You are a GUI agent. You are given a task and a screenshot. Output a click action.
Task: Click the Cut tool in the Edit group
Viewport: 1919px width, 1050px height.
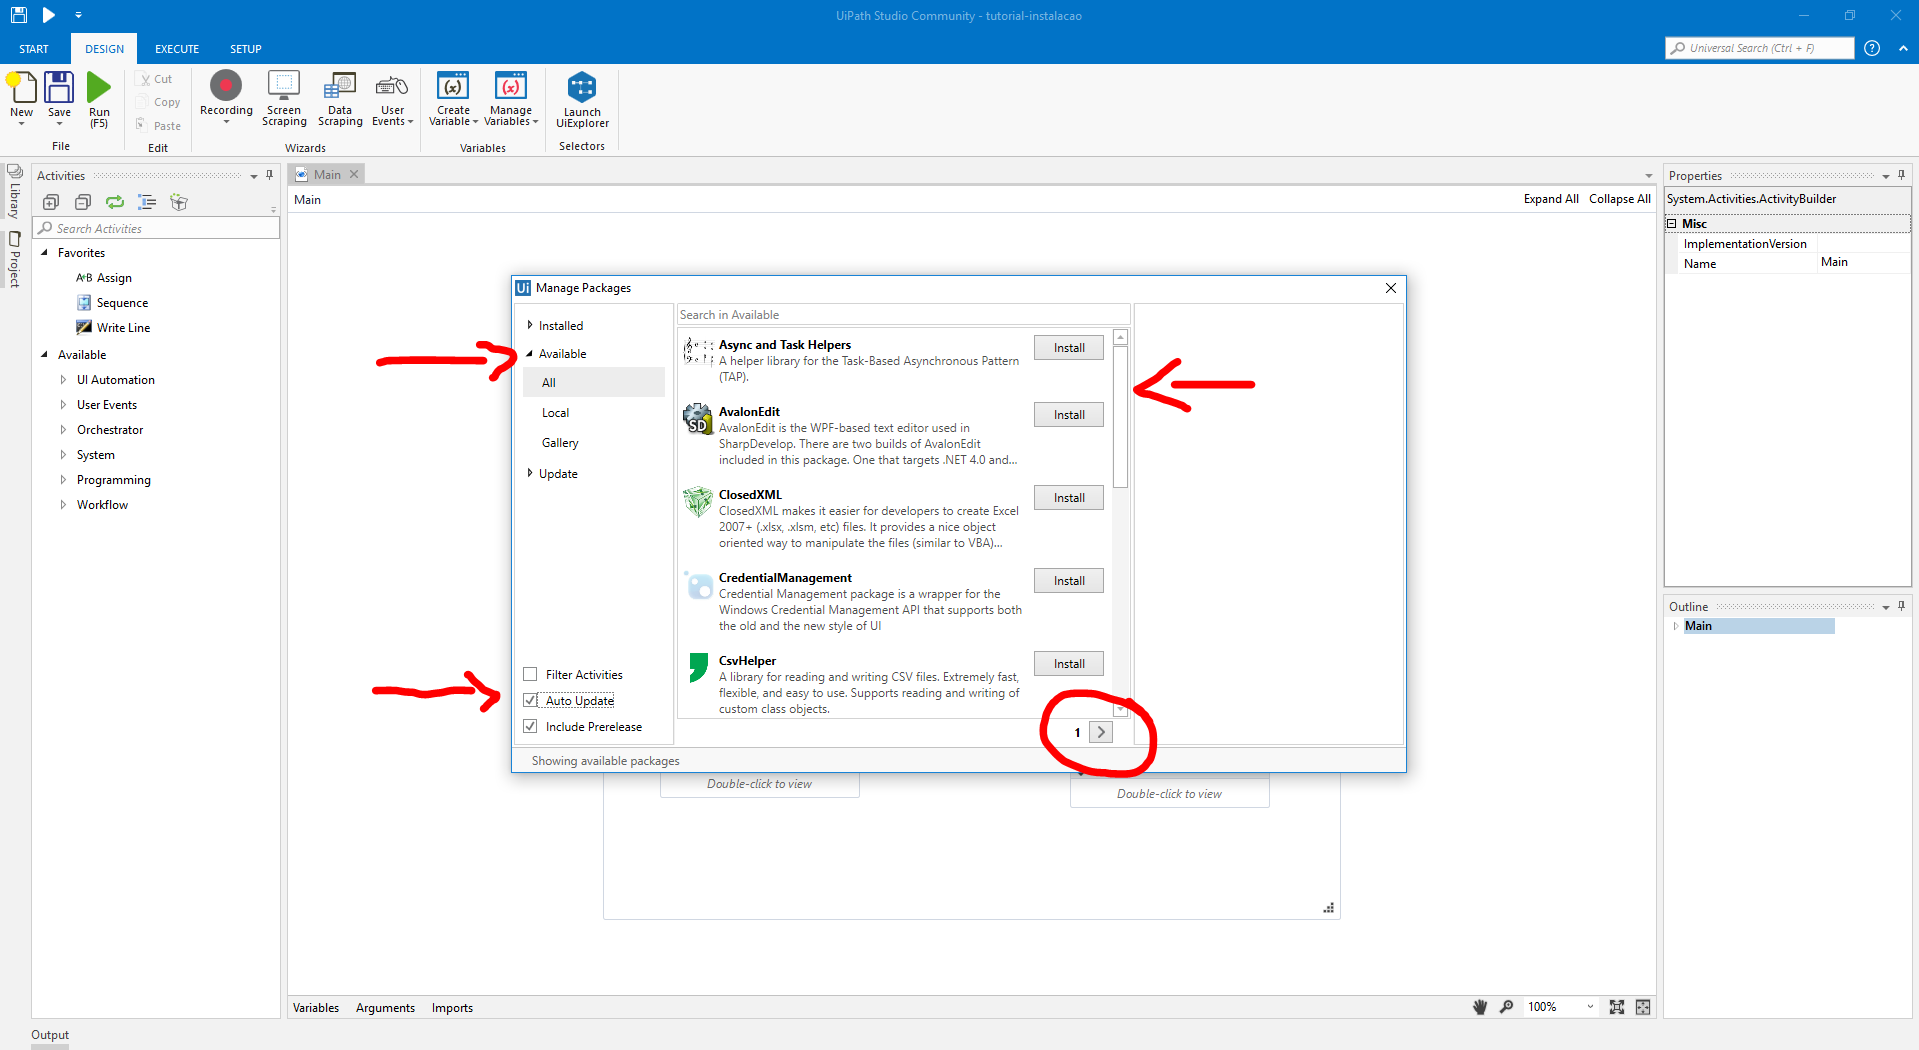(155, 79)
